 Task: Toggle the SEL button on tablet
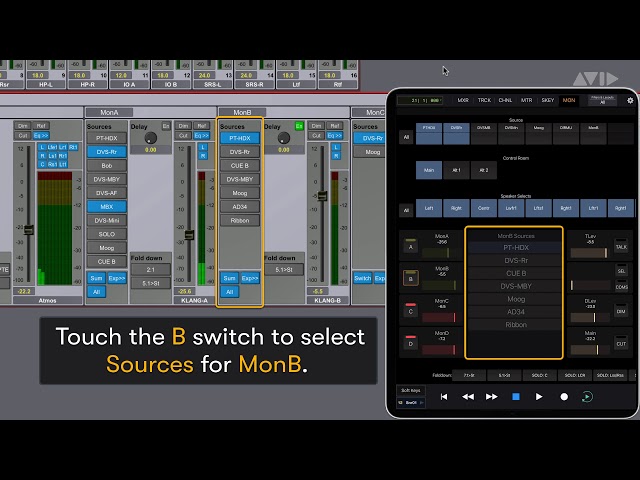[x=621, y=270]
